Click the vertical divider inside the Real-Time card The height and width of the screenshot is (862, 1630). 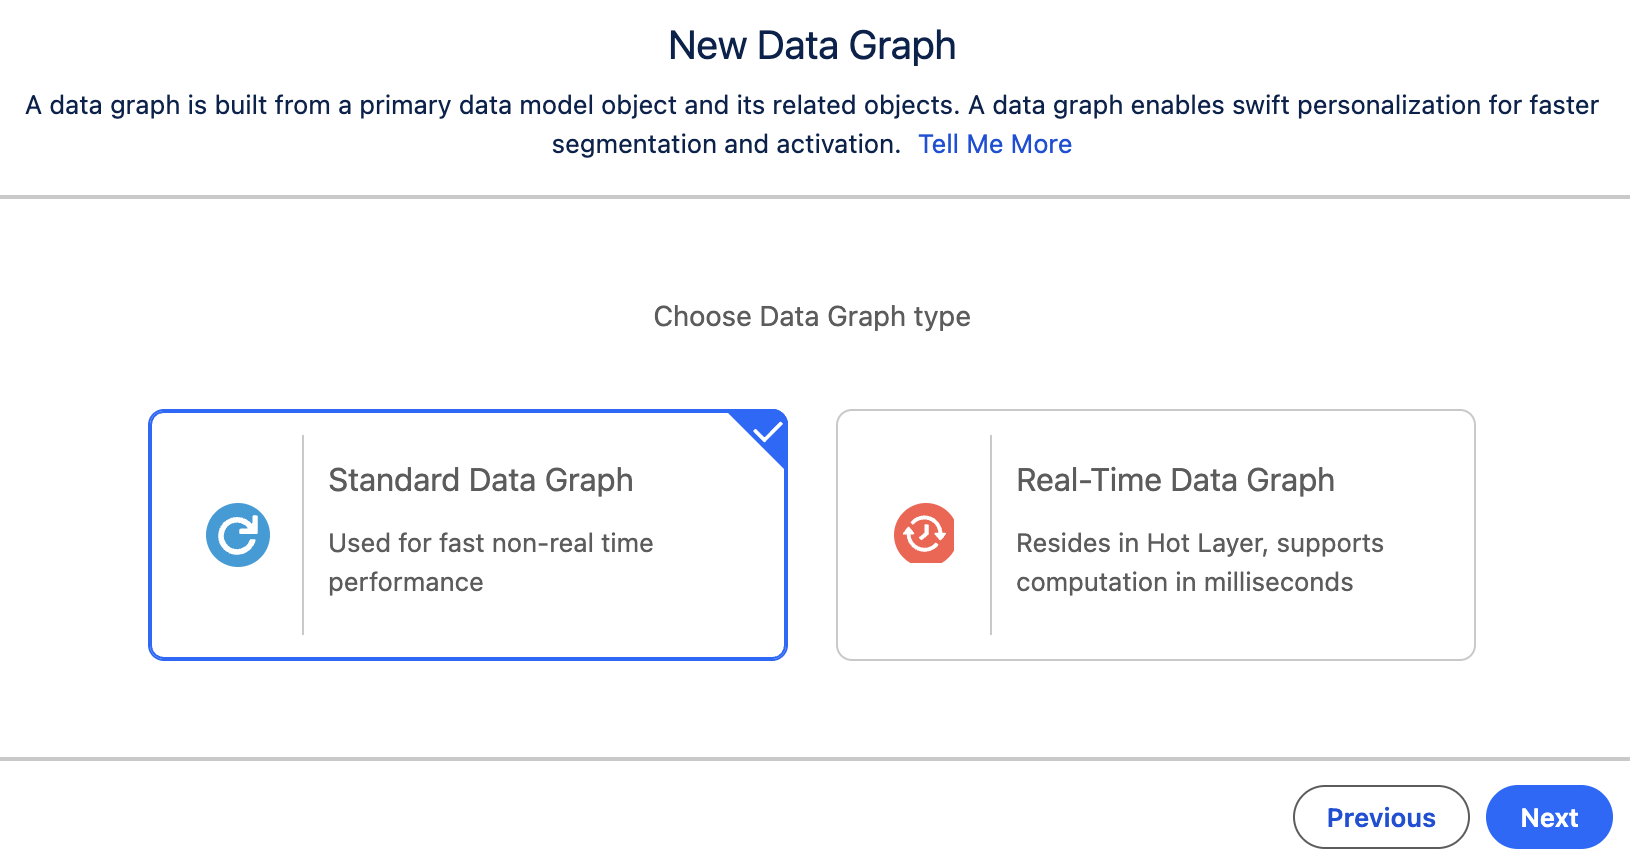[x=991, y=535]
